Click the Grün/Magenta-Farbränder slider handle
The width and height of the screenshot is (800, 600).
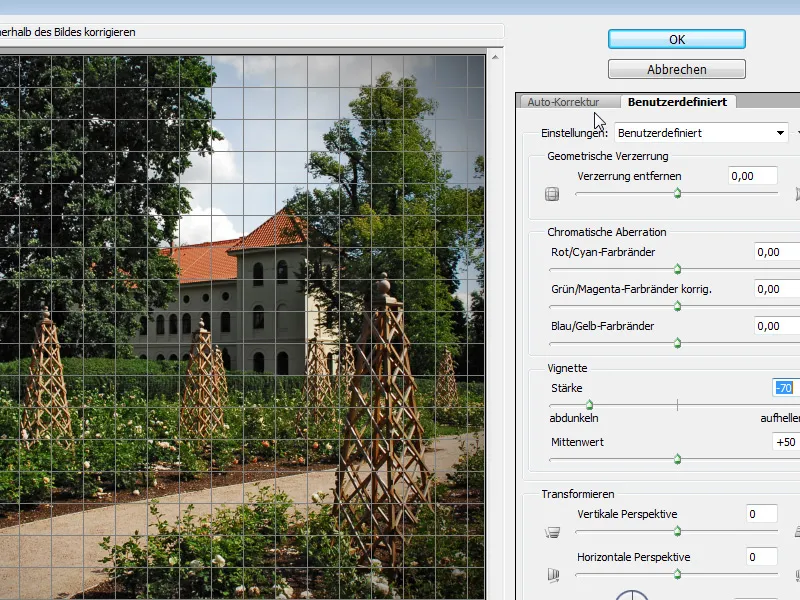(678, 306)
